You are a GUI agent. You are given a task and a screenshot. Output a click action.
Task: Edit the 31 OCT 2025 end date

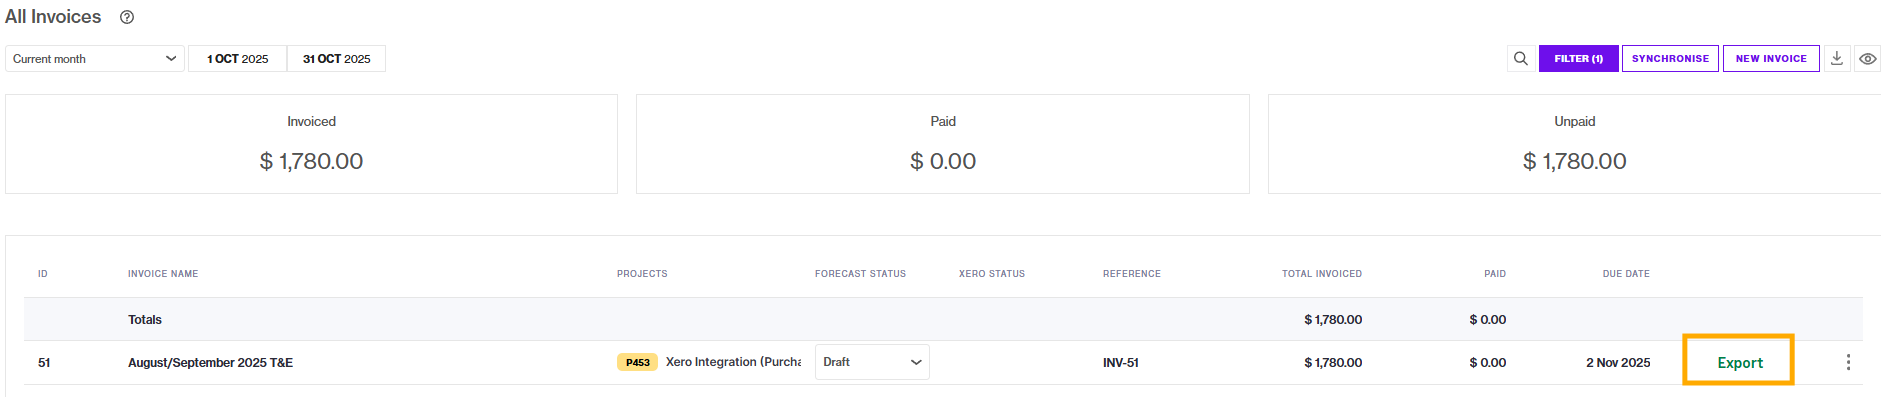click(x=336, y=59)
